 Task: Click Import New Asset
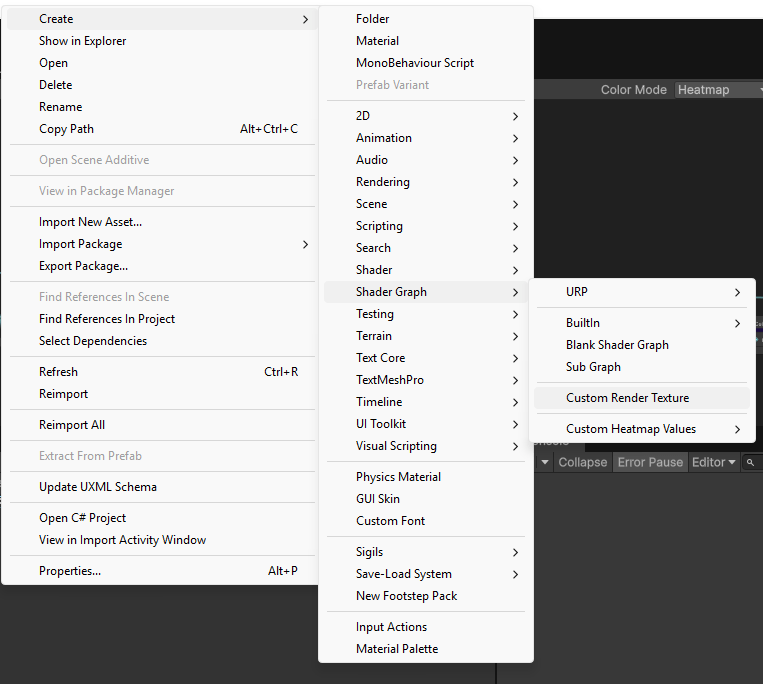90,222
